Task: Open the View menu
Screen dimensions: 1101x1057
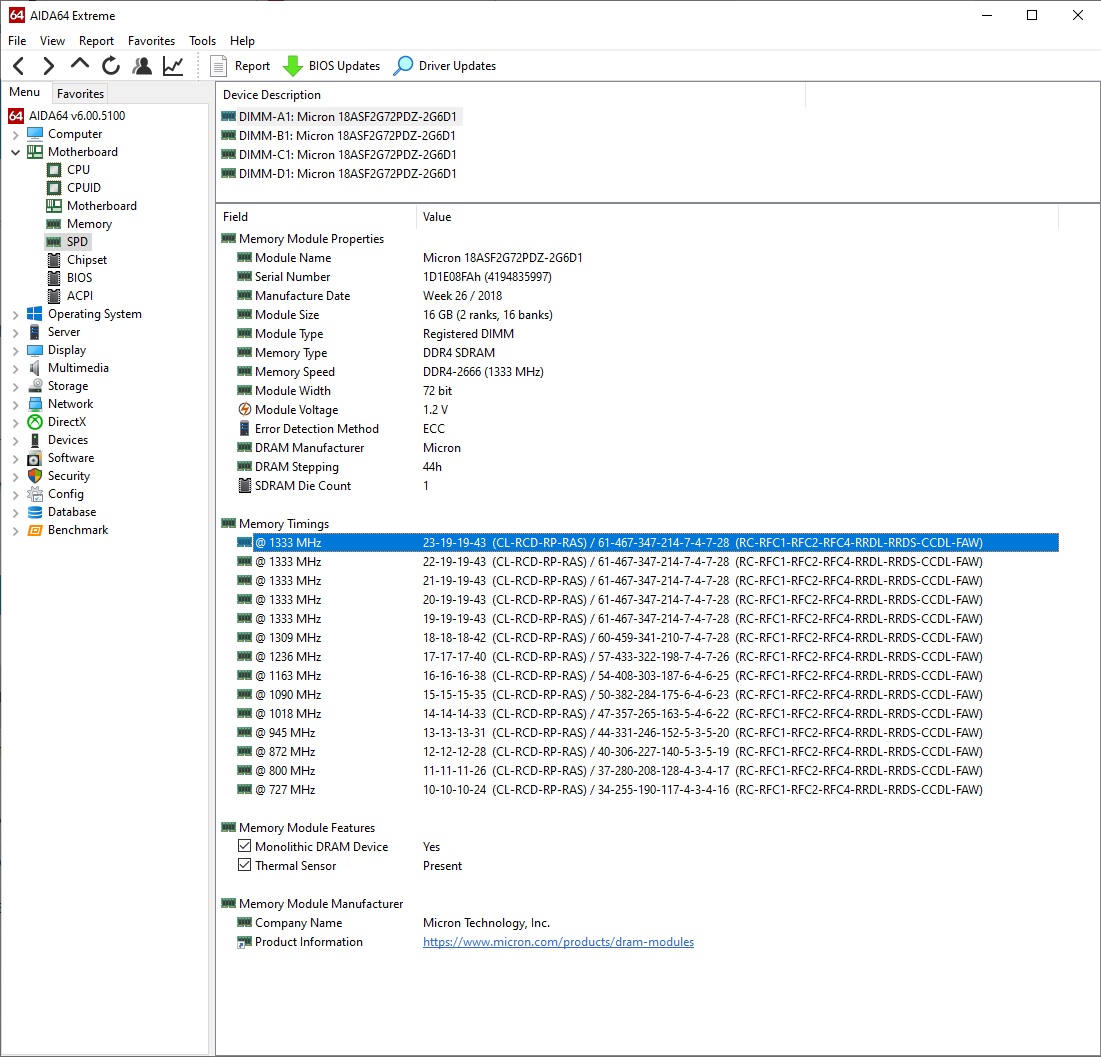Action: point(52,41)
